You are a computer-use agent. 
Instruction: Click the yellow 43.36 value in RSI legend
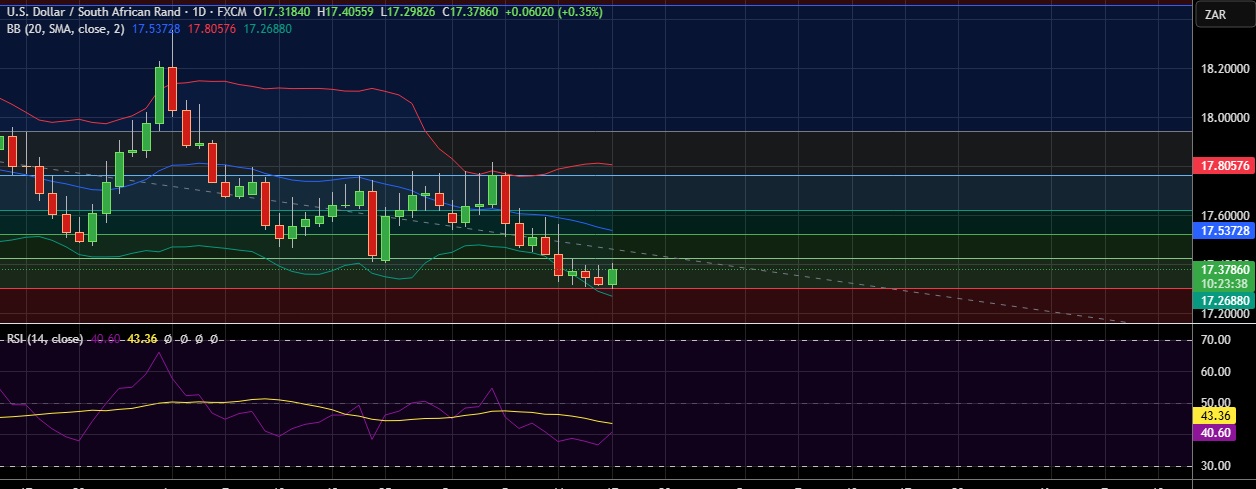(144, 339)
